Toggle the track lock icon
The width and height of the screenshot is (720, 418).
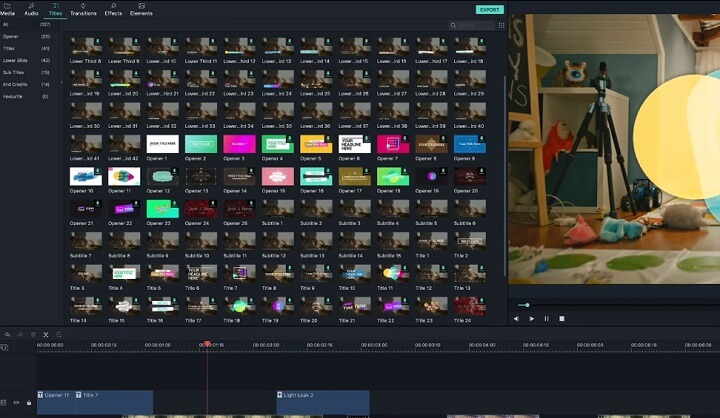pyautogui.click(x=29, y=403)
